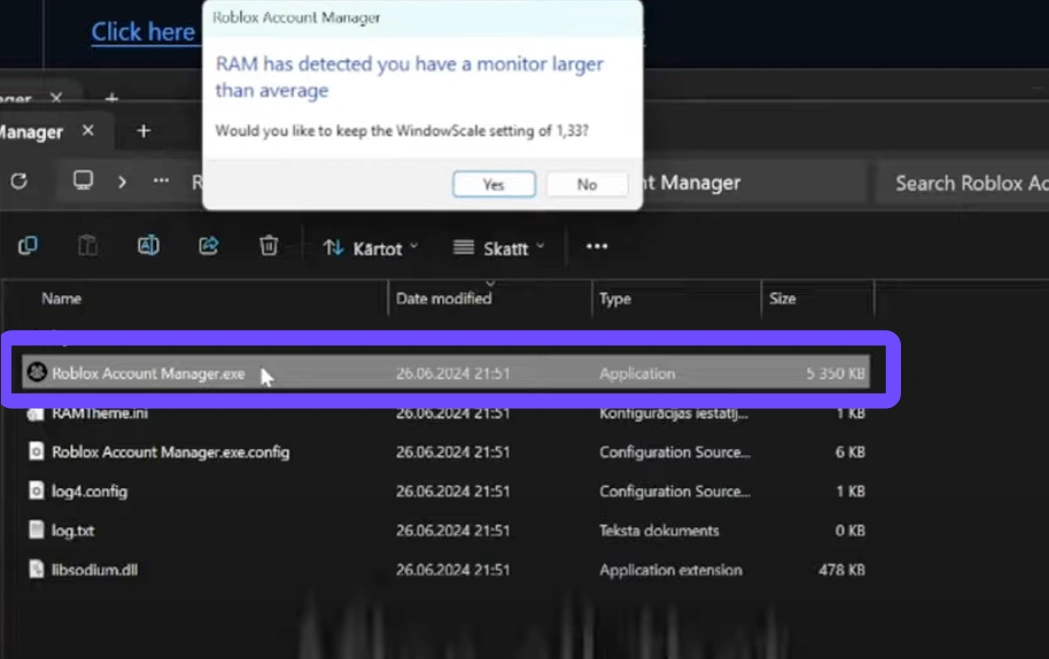Click the Paste icon in the toolbar
This screenshot has height=659, width=1049.
(88, 246)
